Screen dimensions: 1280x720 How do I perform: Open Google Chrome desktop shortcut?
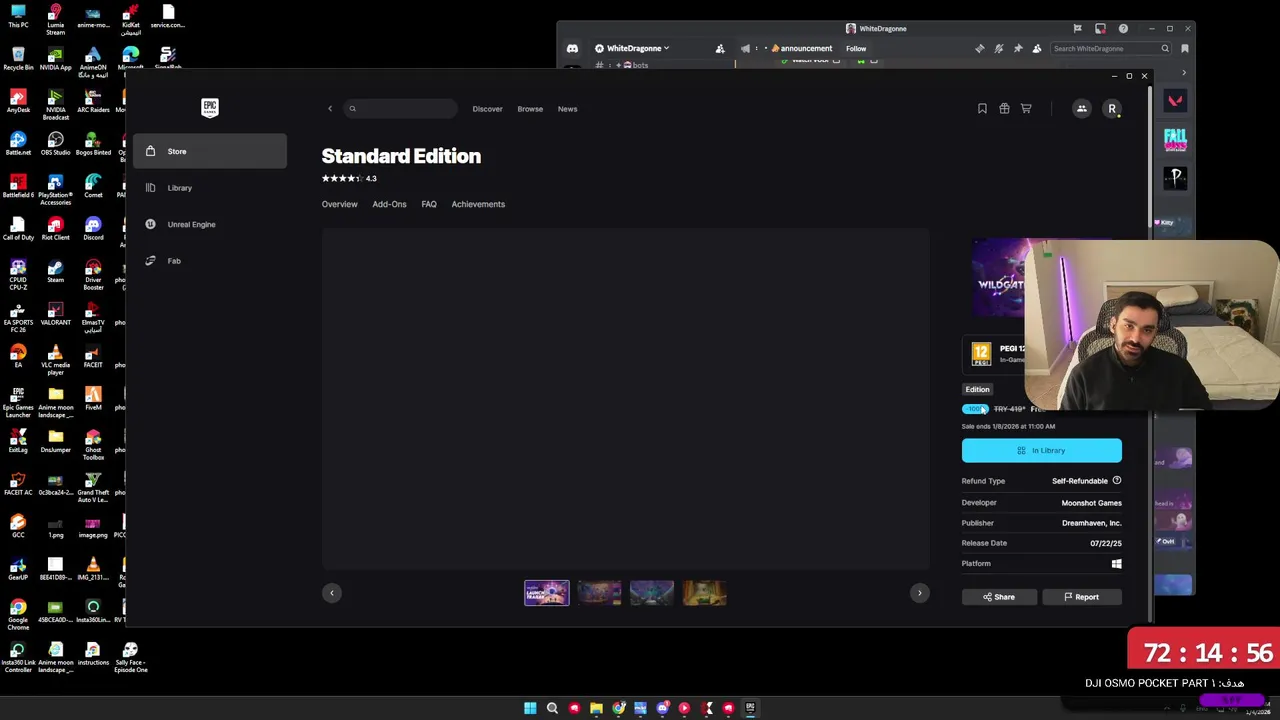point(18,614)
